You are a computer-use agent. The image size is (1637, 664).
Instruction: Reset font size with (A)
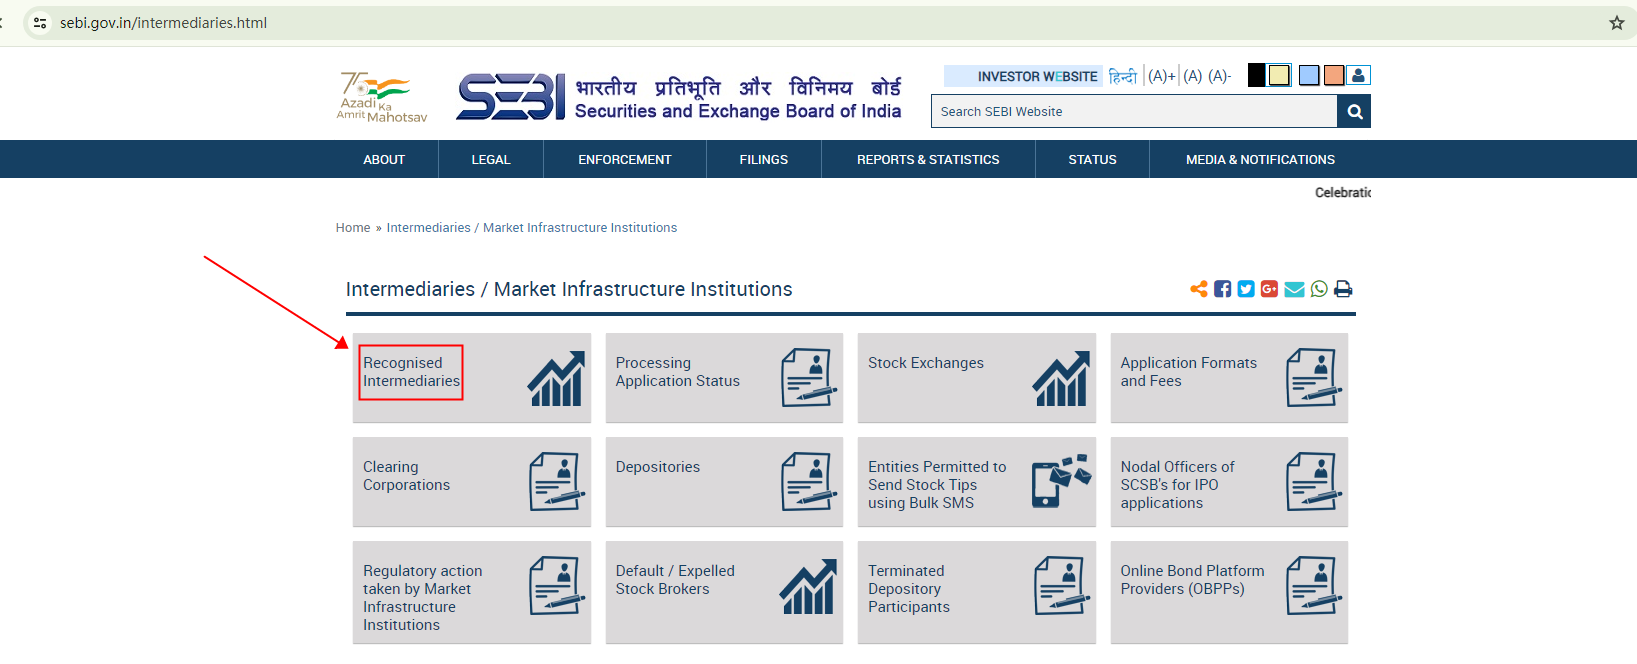[1193, 76]
